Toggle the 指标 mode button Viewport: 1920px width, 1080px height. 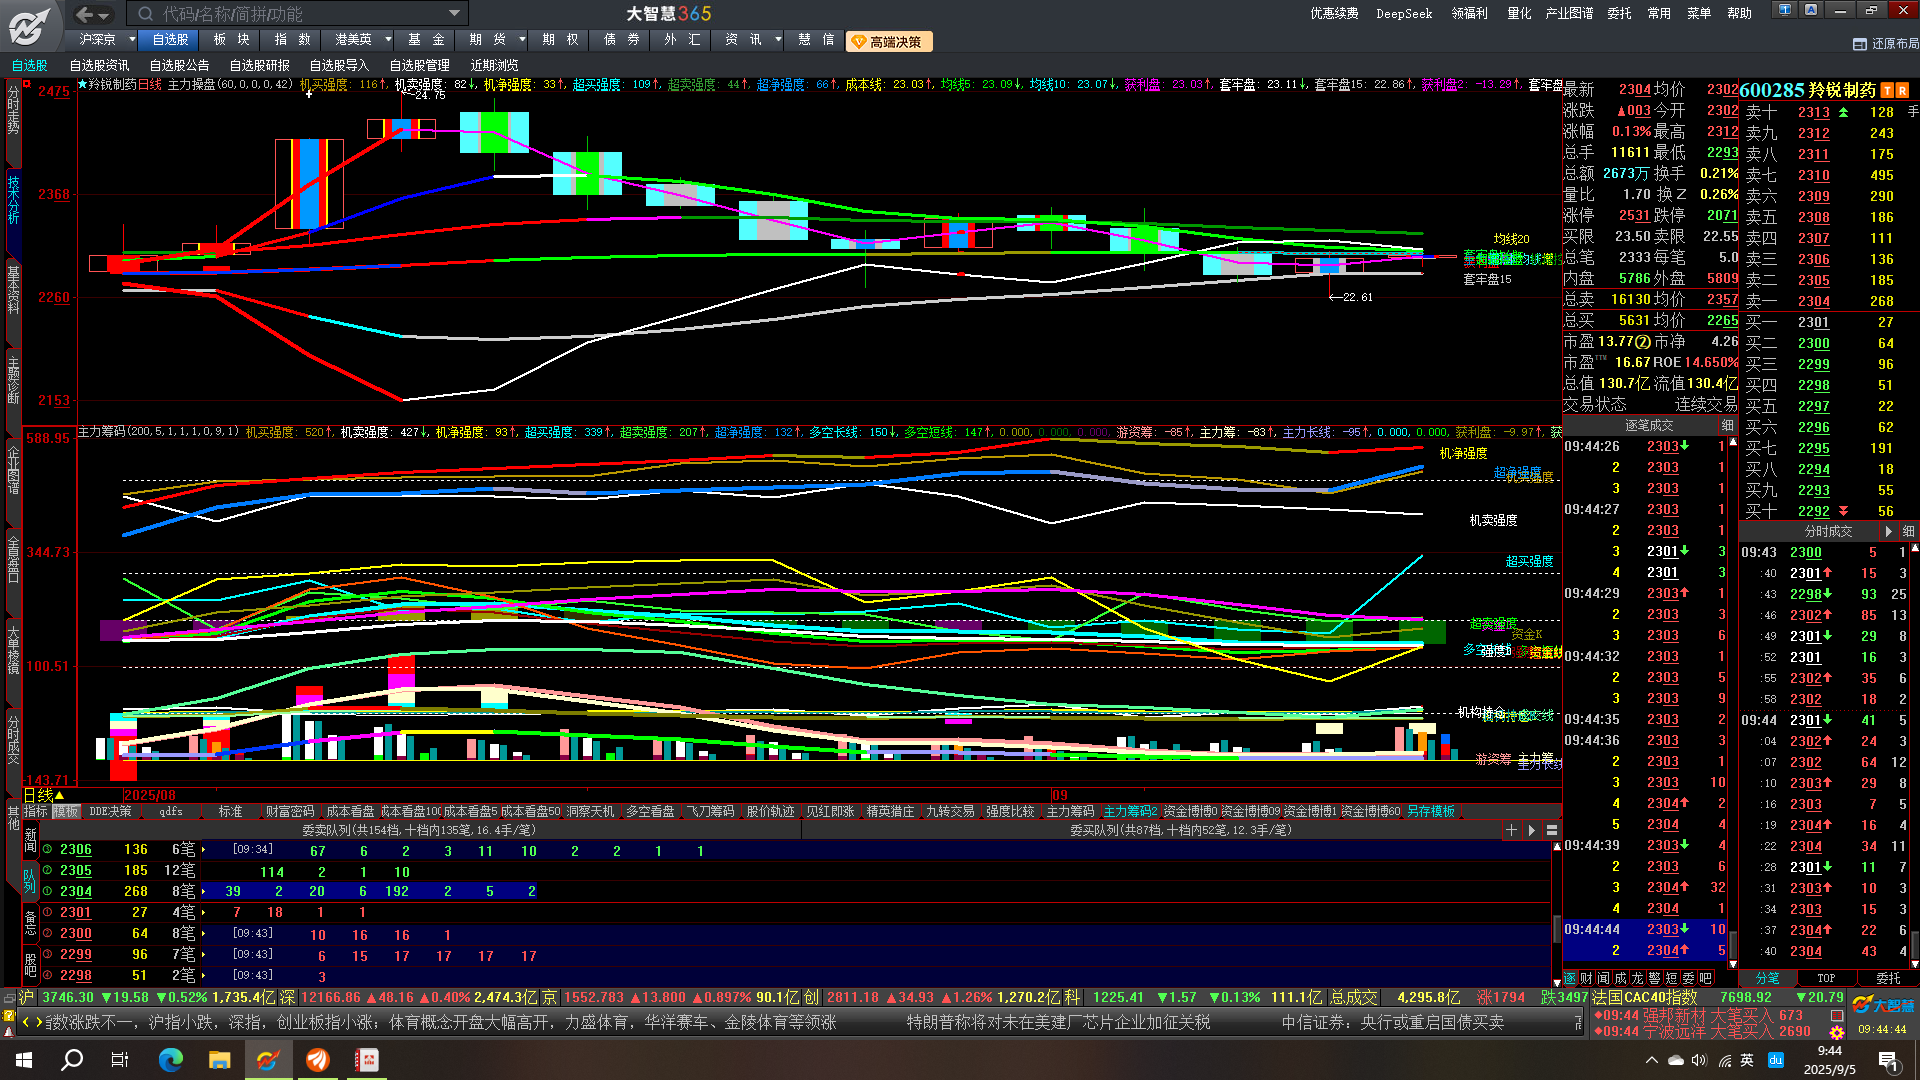(36, 812)
